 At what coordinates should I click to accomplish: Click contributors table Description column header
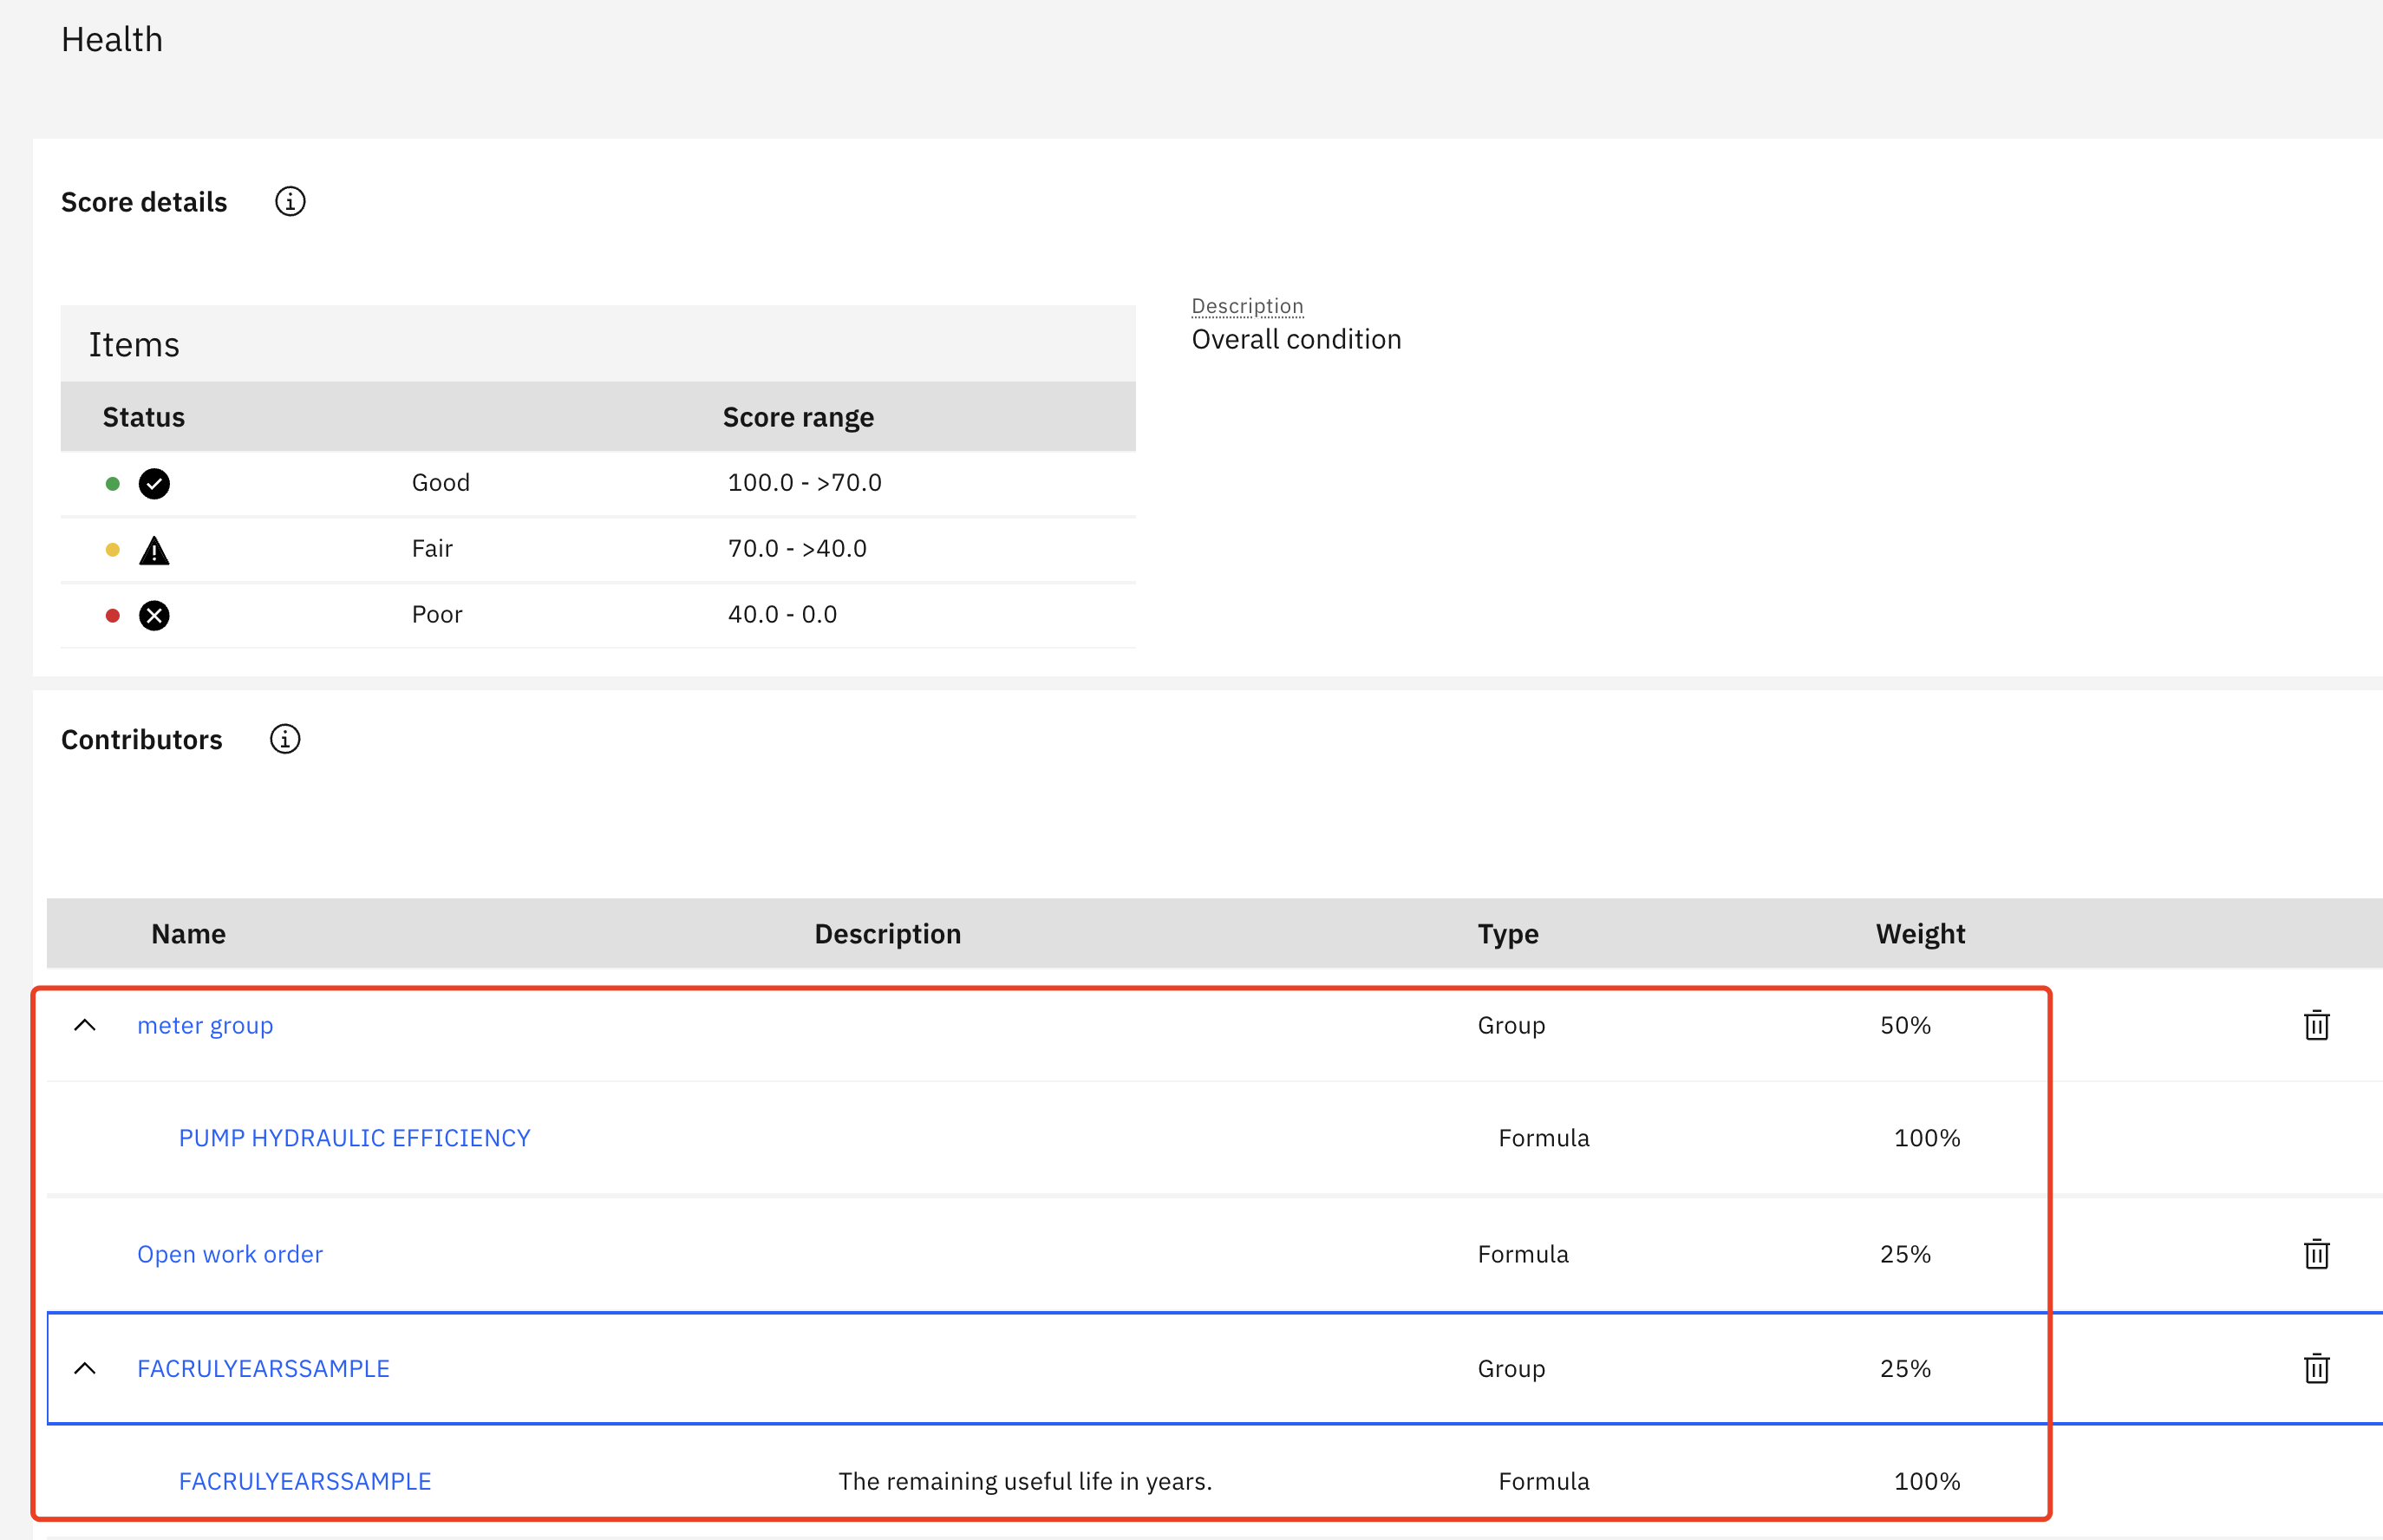[888, 934]
